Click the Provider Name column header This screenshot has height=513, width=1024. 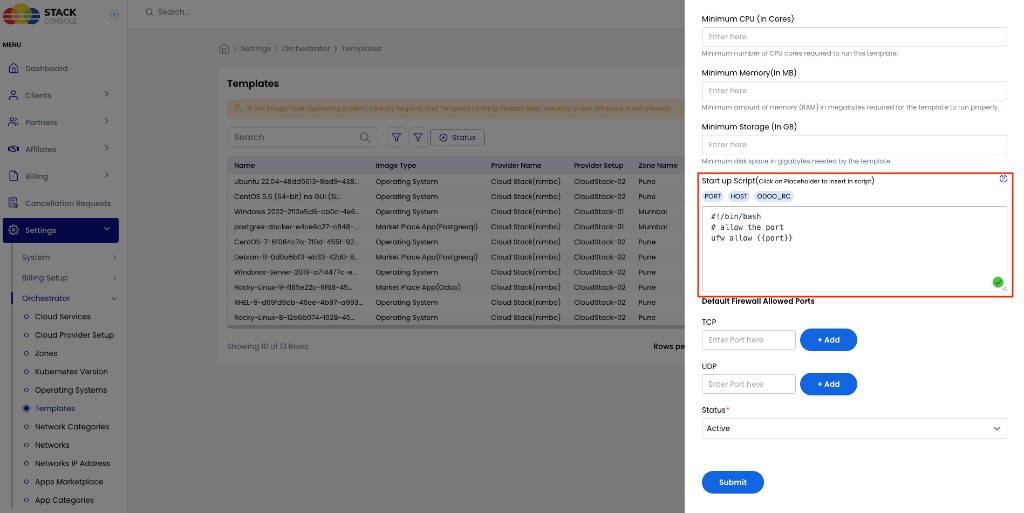pos(516,165)
